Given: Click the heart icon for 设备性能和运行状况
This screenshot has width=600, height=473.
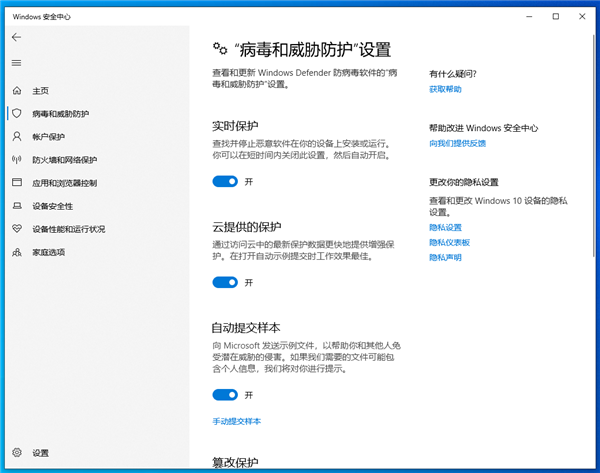Looking at the screenshot, I should (x=17, y=229).
